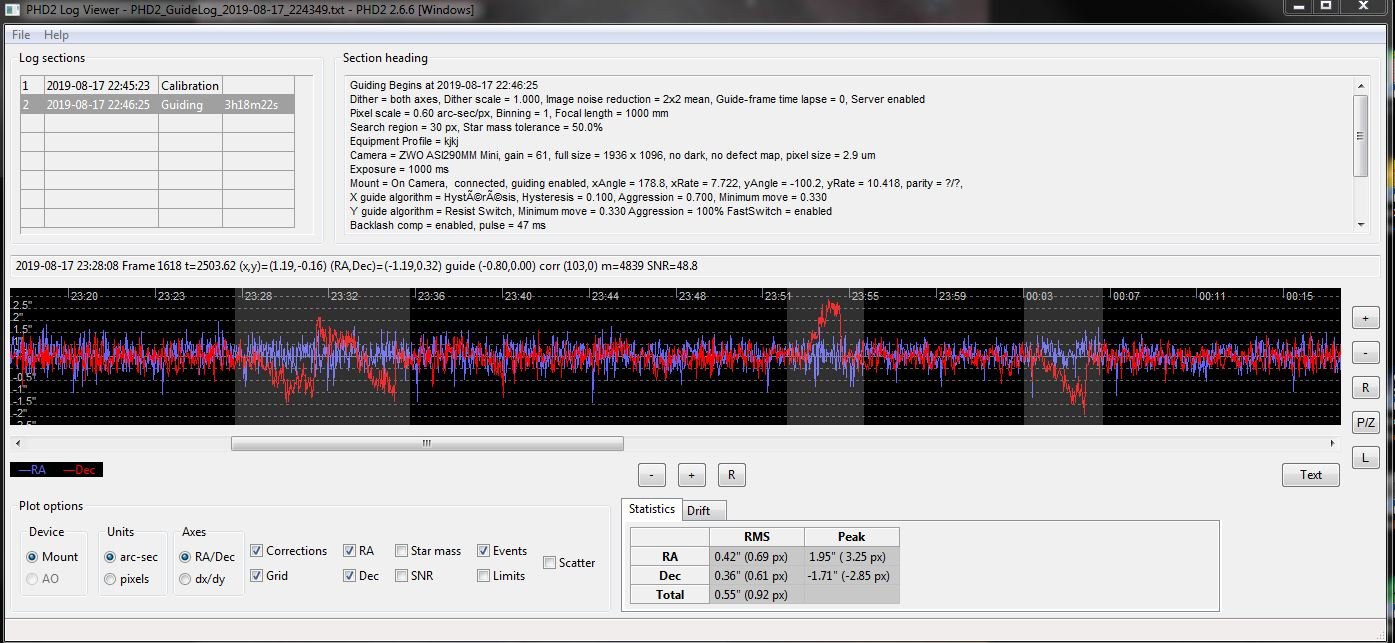
Task: Click the graph horizontal scrollbar thumb
Action: tap(427, 444)
